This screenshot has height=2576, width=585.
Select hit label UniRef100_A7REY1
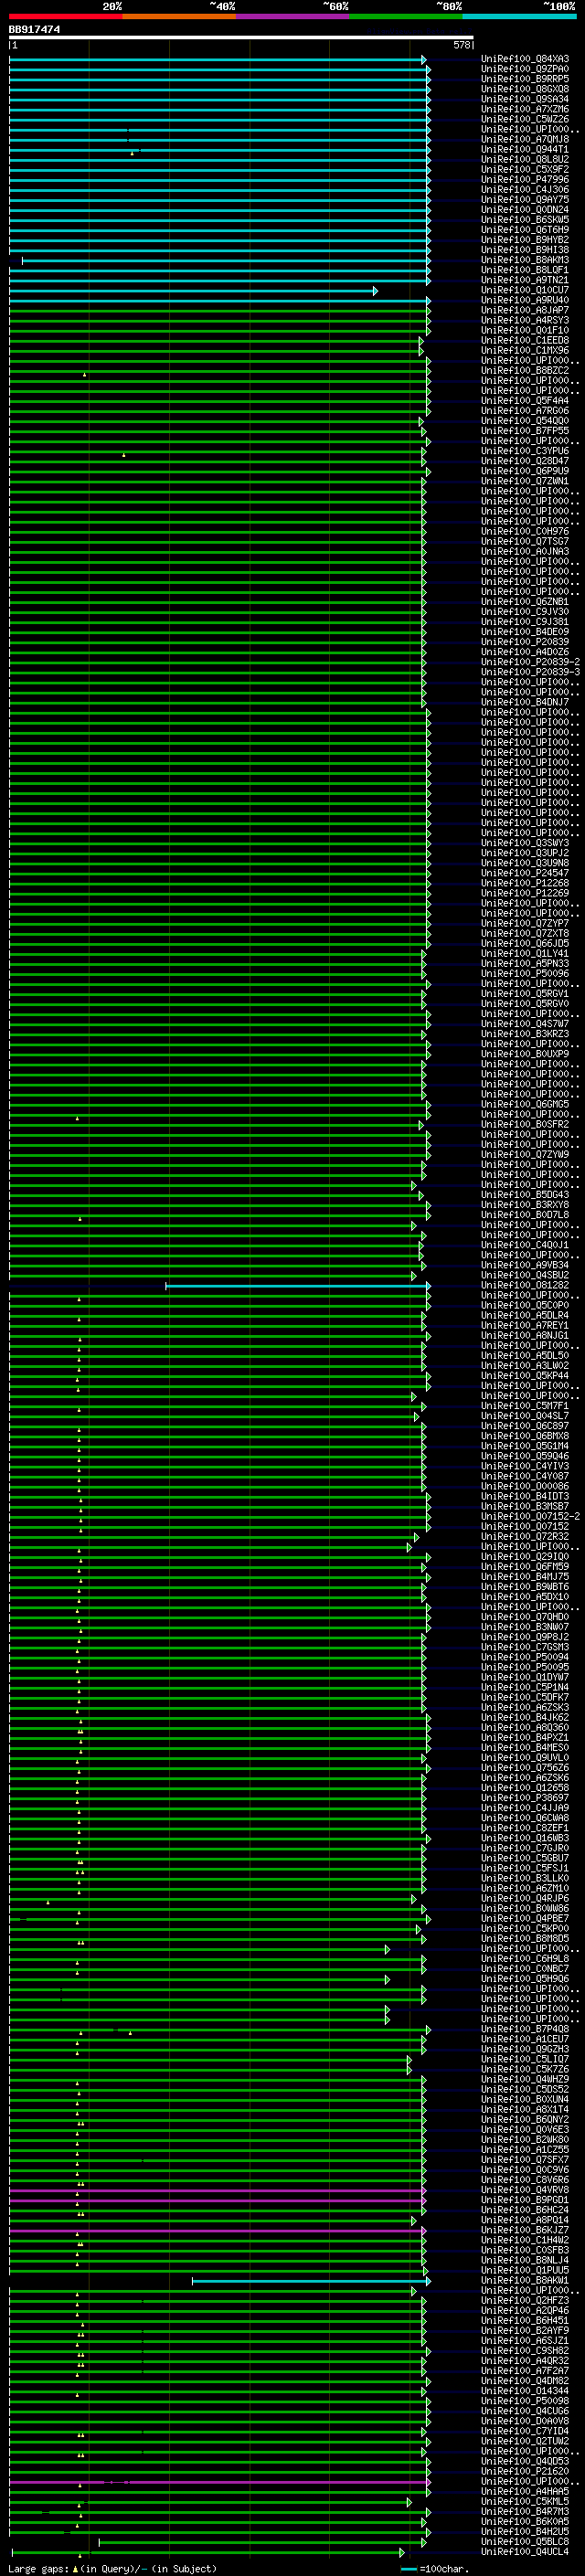(x=525, y=1326)
